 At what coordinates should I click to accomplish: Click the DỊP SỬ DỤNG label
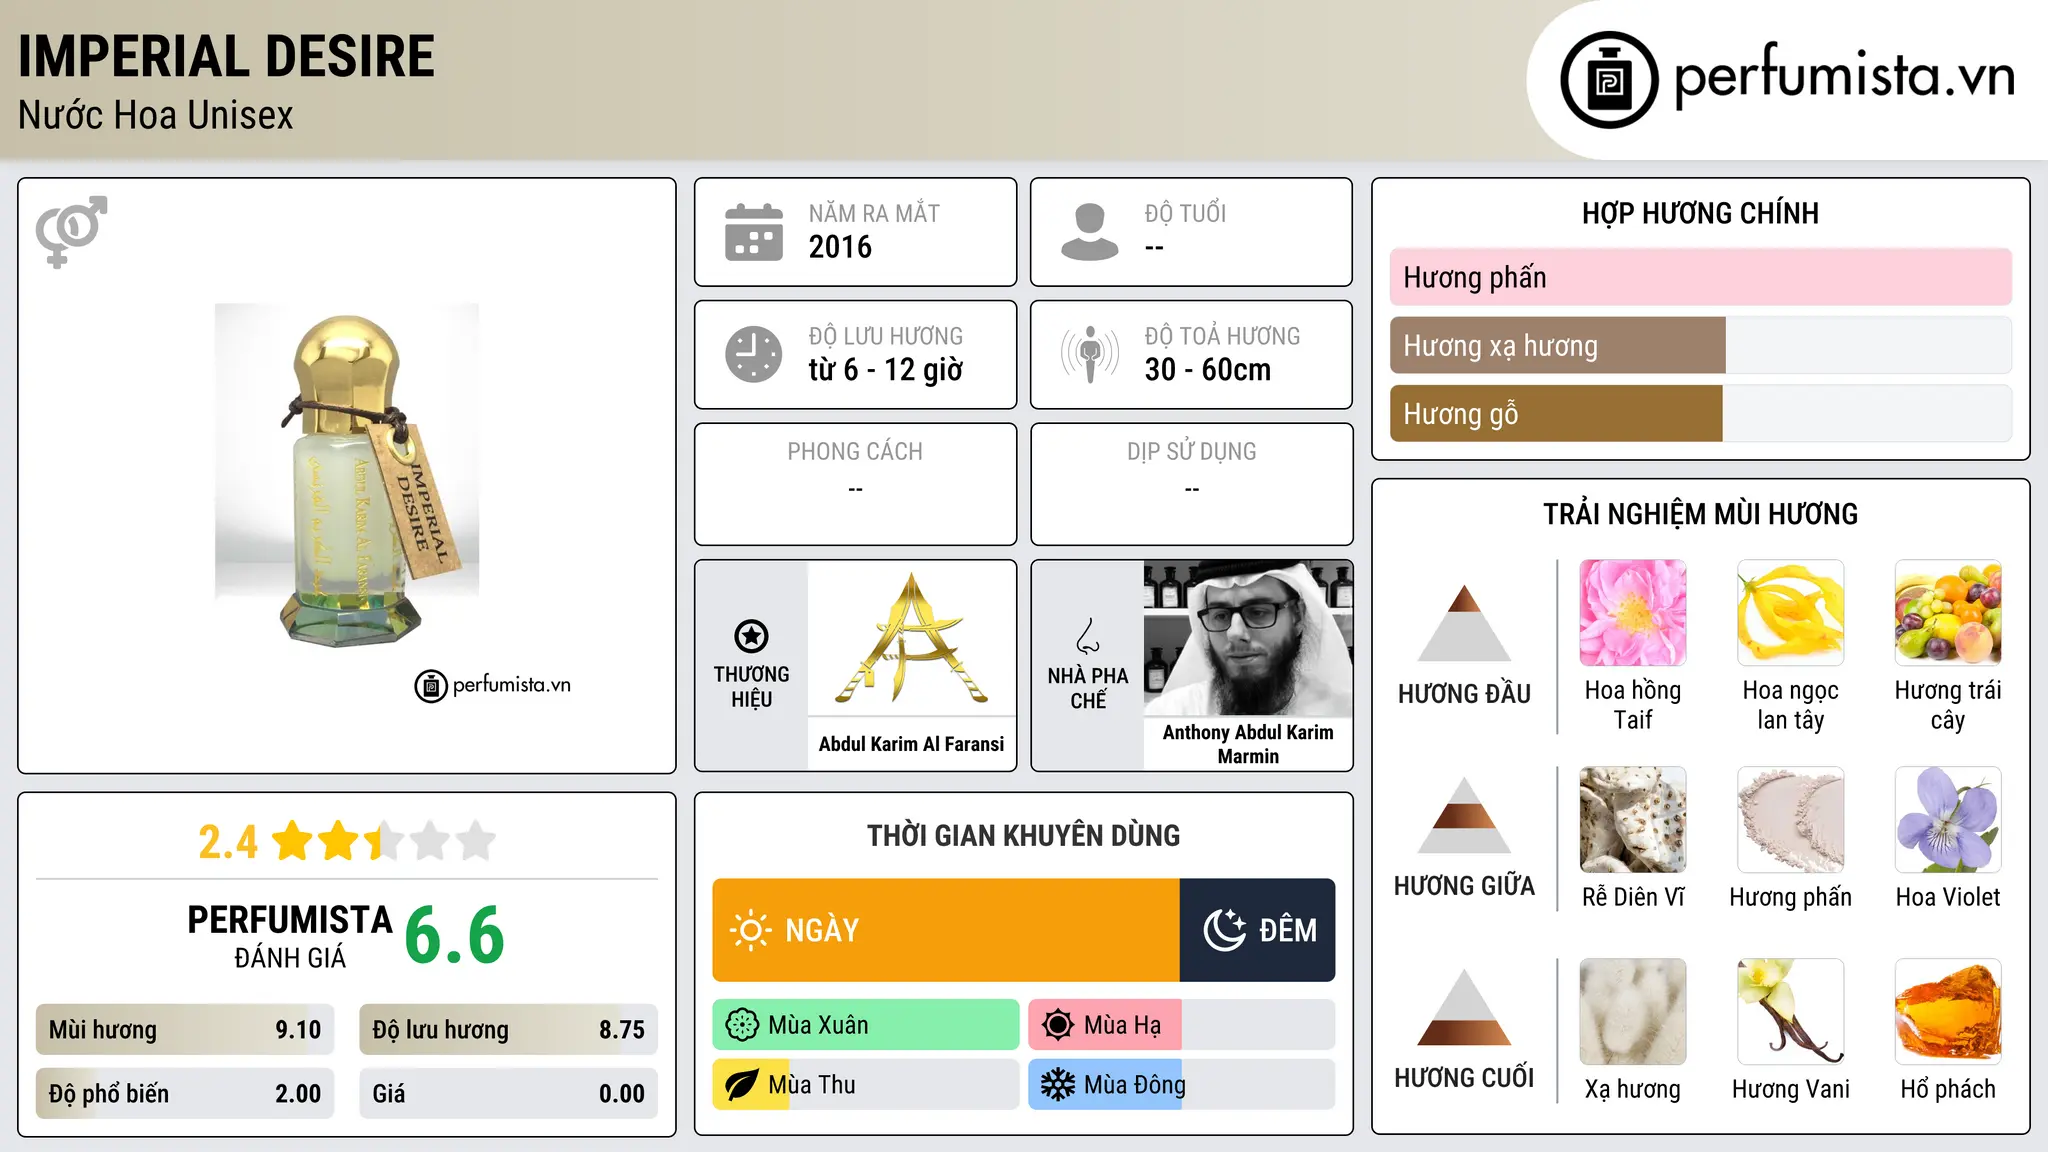(x=1191, y=452)
